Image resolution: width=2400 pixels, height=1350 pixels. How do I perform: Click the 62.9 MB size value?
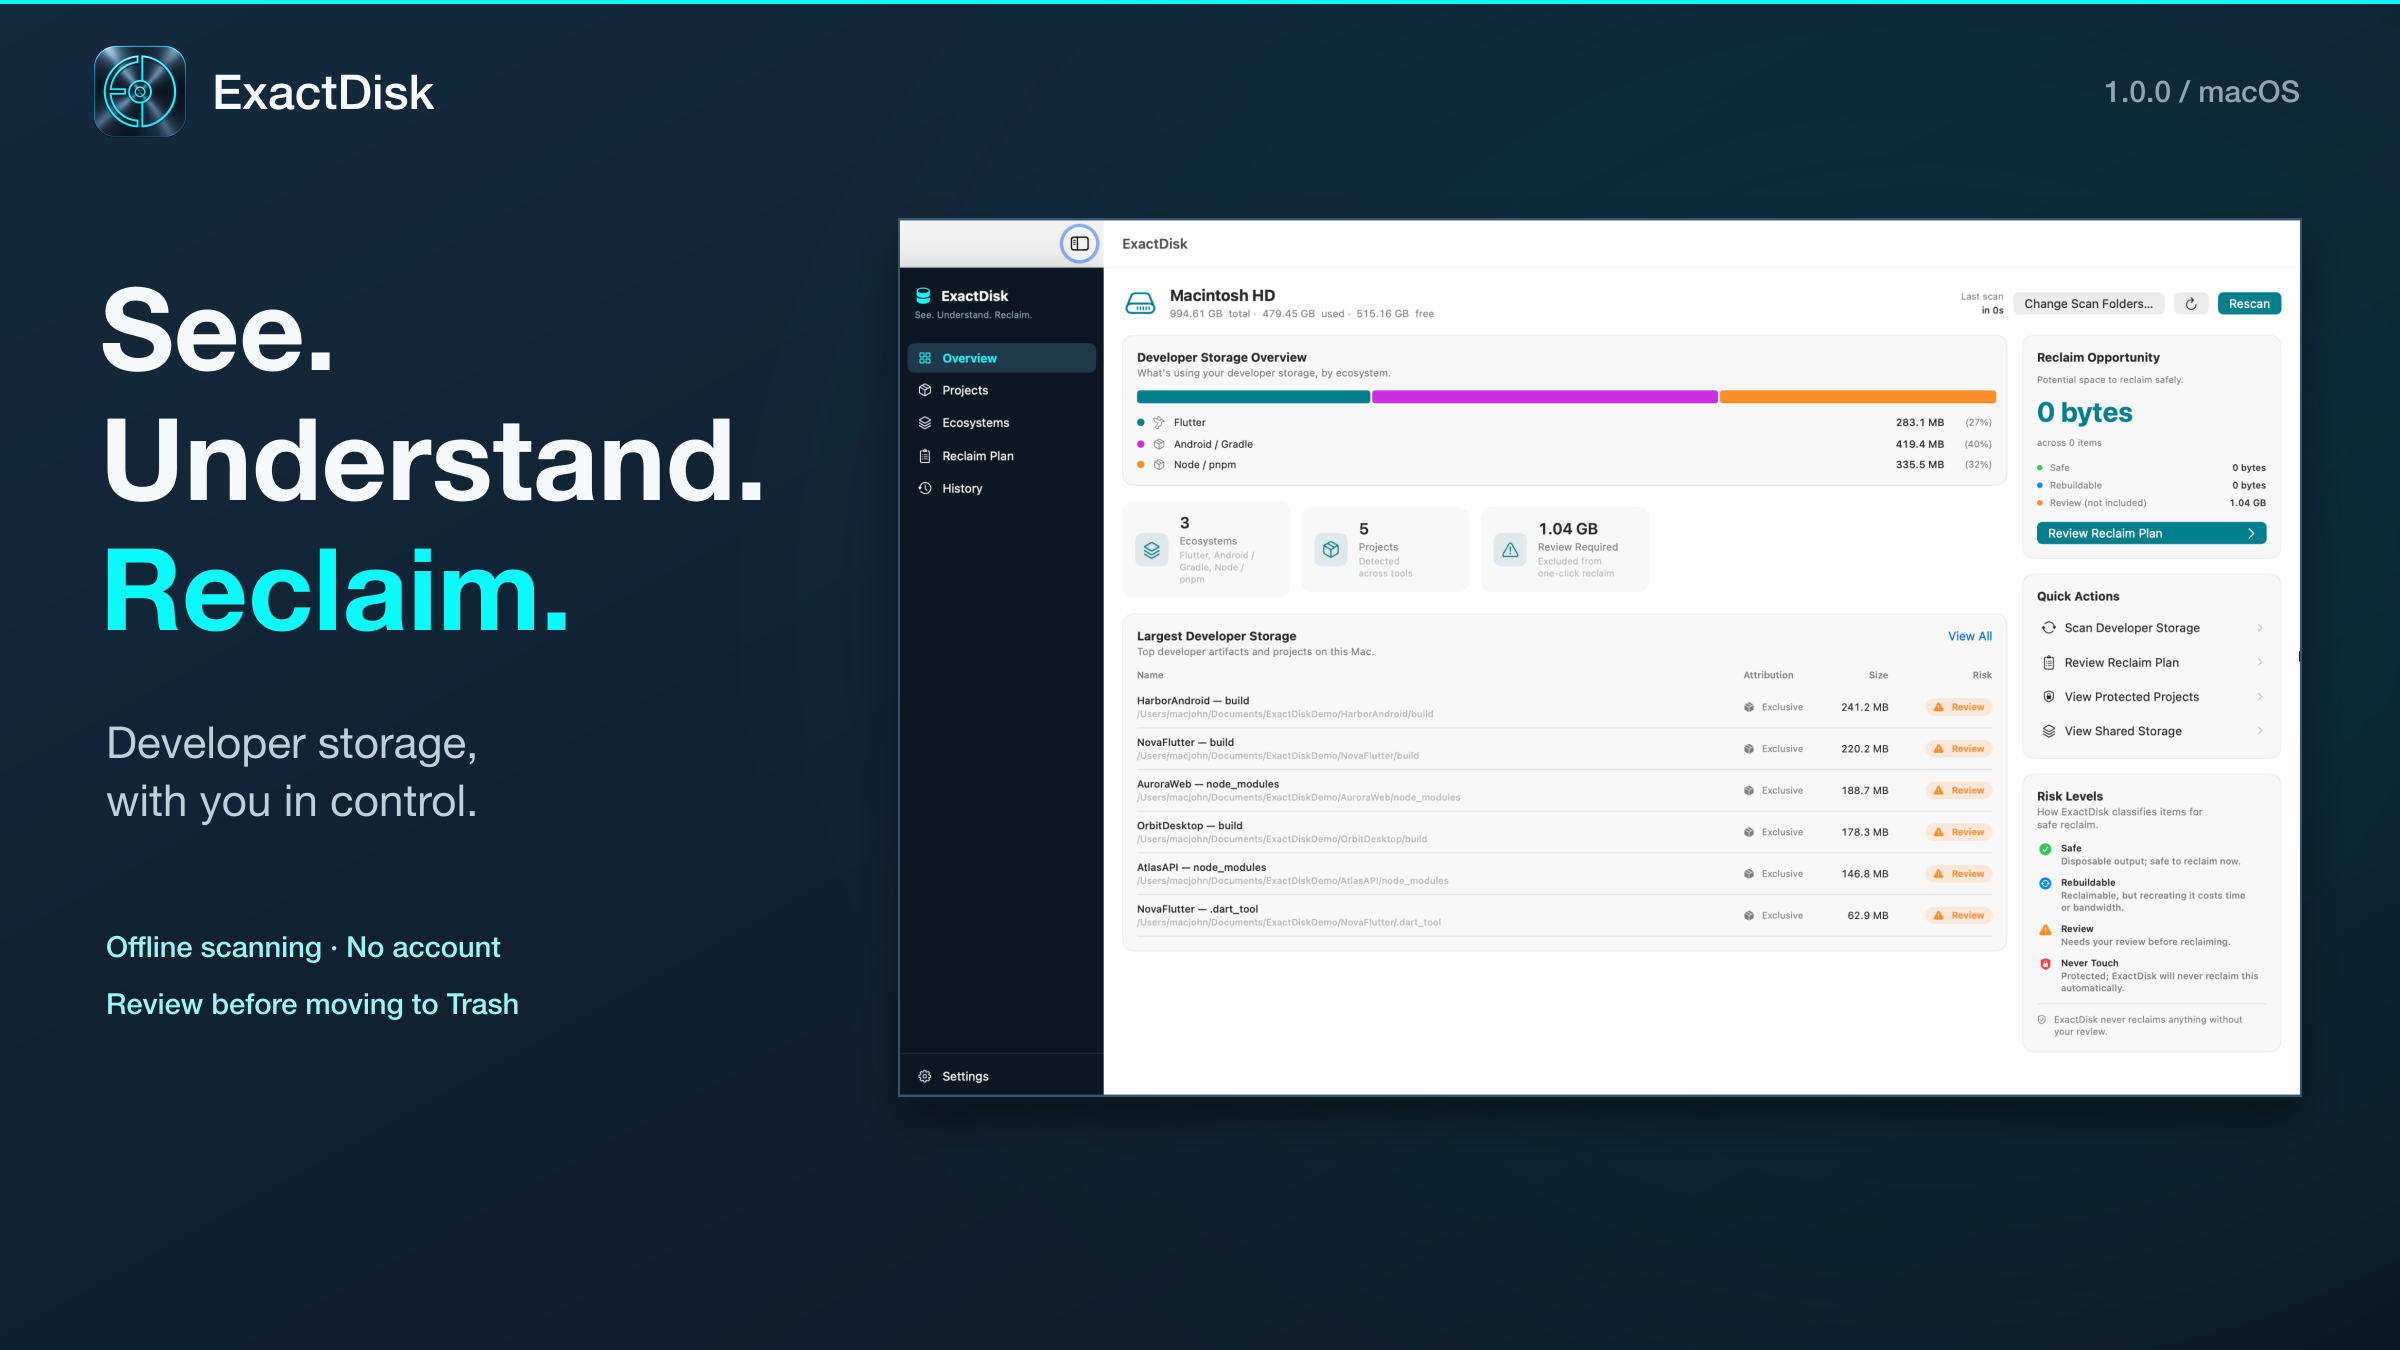point(1867,916)
